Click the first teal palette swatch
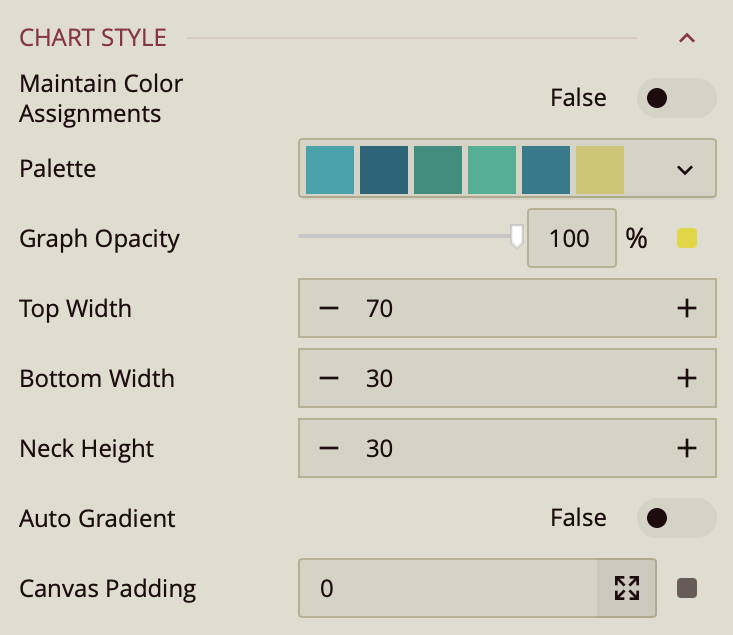The image size is (733, 635). click(330, 169)
